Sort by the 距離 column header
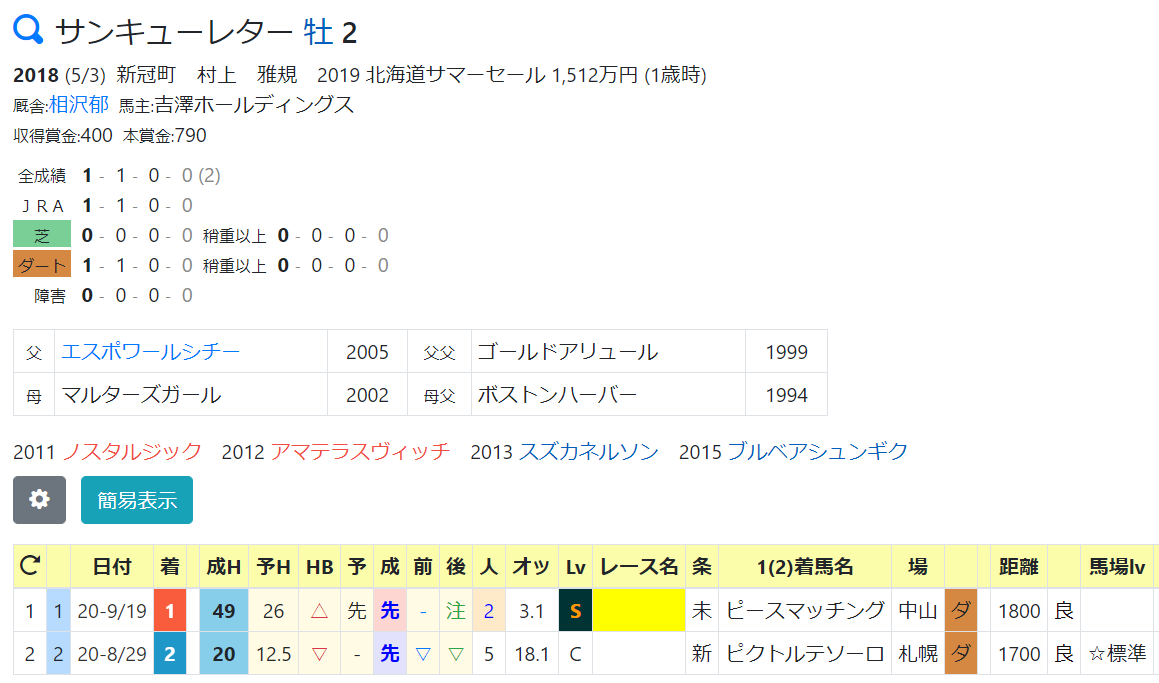 (1019, 567)
